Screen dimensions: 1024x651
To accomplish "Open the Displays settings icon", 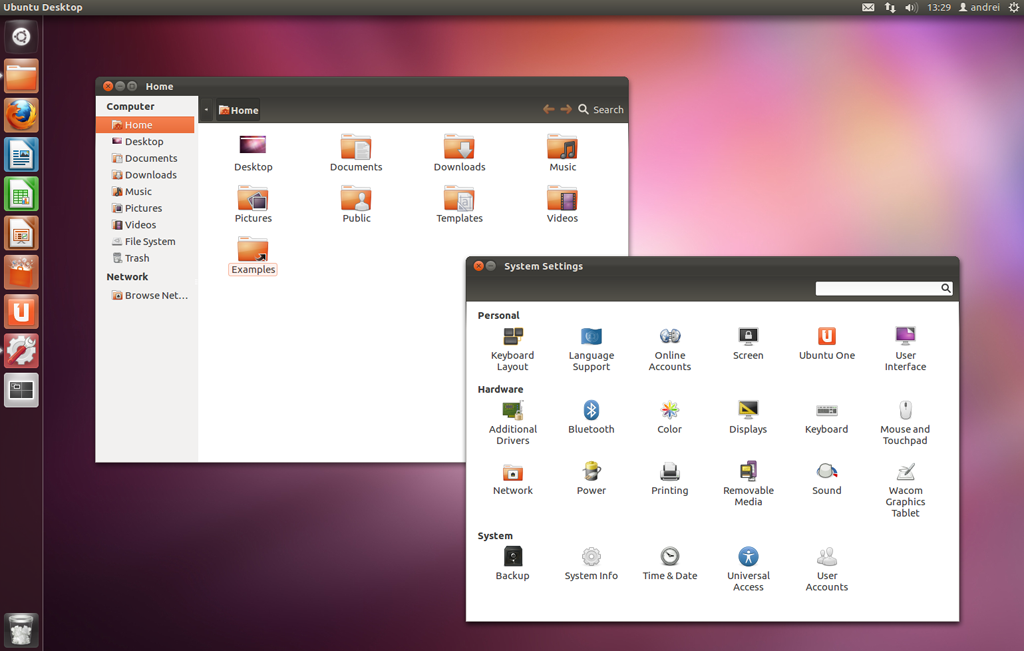I will coord(747,411).
